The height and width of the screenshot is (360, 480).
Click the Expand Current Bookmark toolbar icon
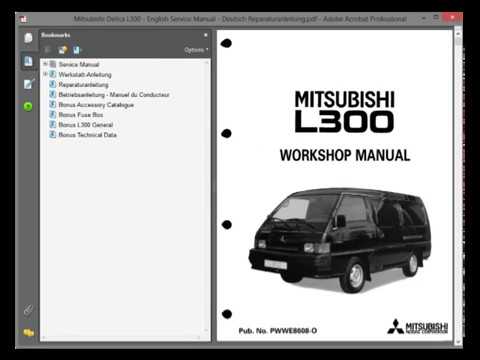click(x=77, y=50)
